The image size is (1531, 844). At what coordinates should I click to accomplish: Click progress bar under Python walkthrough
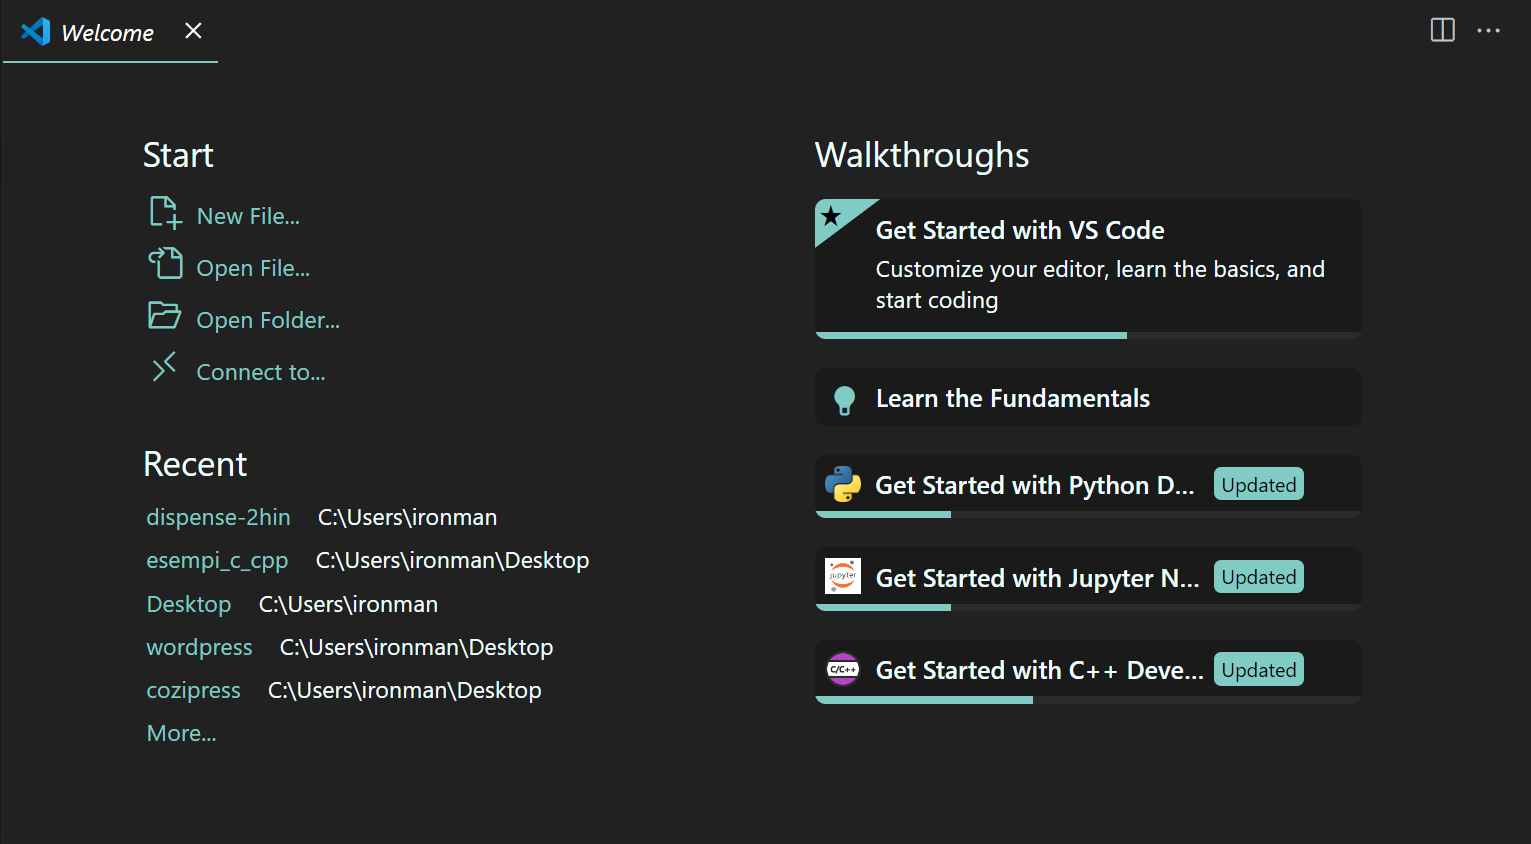coord(1088,514)
